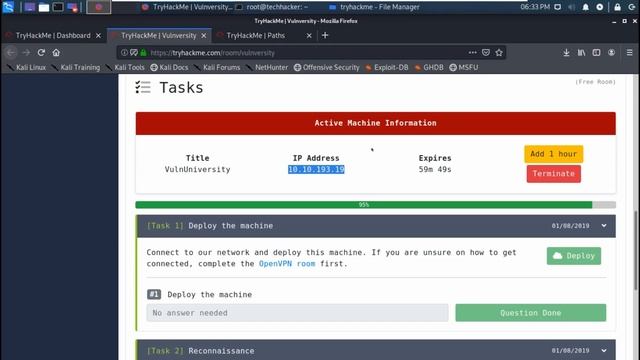Open Offensive Security bookmark
This screenshot has width=640, height=360.
point(327,67)
